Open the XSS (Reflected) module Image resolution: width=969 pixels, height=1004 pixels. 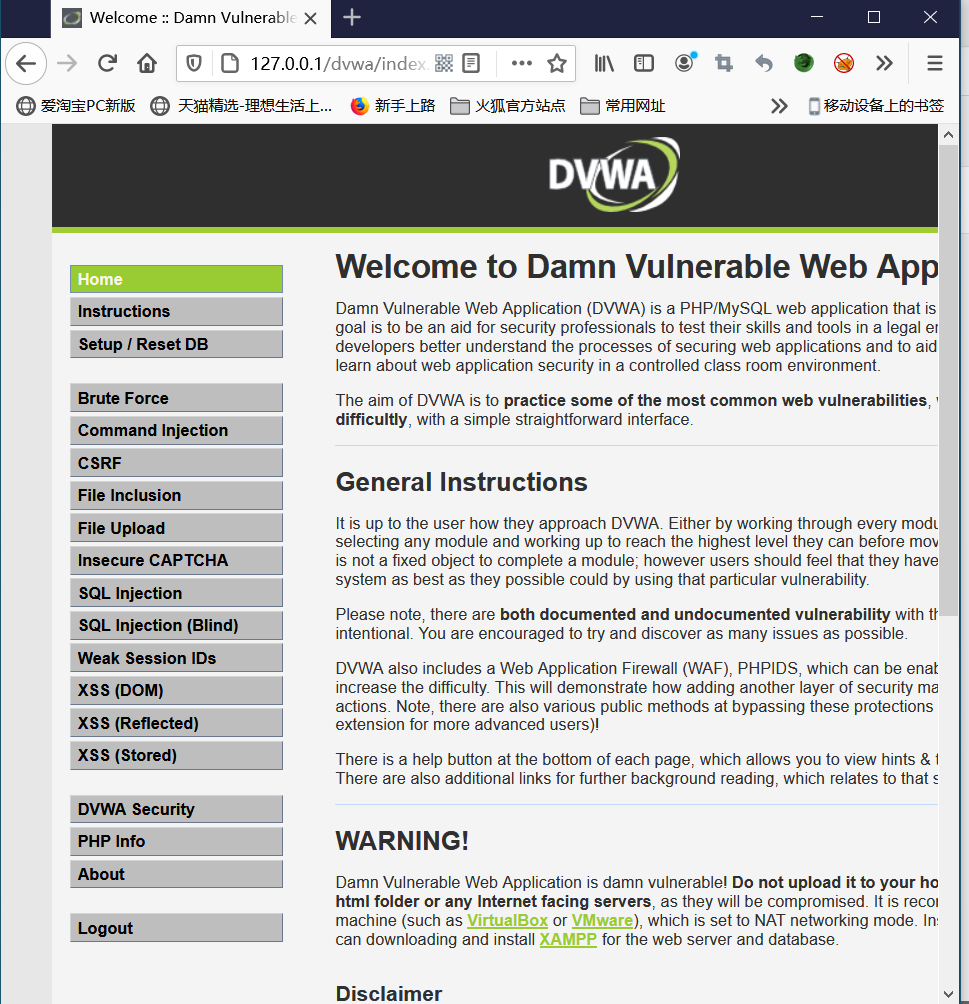(176, 723)
